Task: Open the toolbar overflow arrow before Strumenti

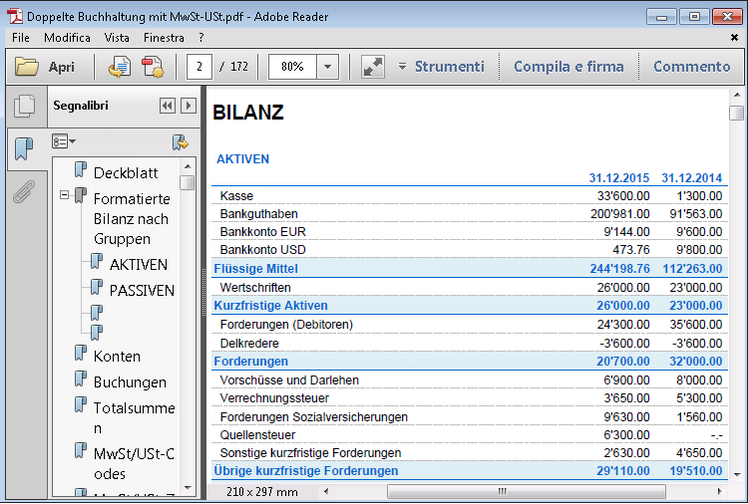Action: point(403,66)
